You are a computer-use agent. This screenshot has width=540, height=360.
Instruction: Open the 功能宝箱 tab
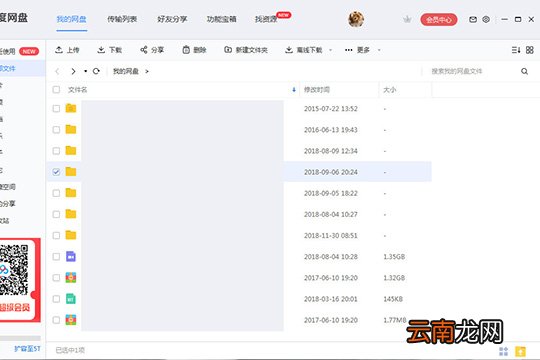point(221,19)
